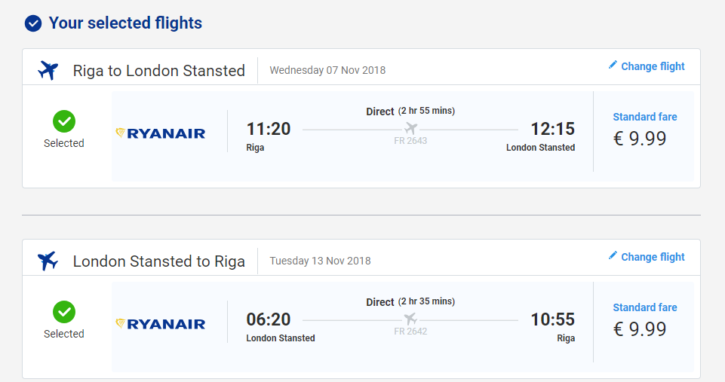Image resolution: width=725 pixels, height=382 pixels.
Task: Click the Wednesday 07 Nov 2018 date
Action: pyautogui.click(x=327, y=70)
